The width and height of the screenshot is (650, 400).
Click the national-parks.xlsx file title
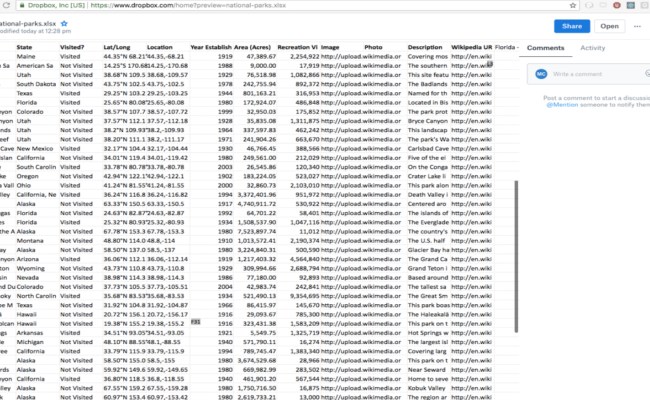[28, 24]
